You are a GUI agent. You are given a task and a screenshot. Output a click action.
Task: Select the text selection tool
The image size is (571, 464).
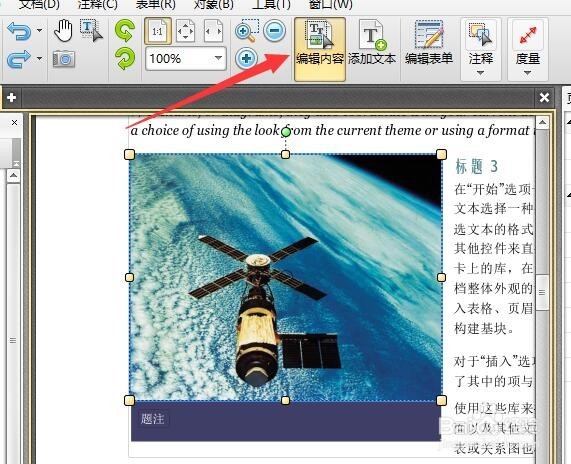91,31
